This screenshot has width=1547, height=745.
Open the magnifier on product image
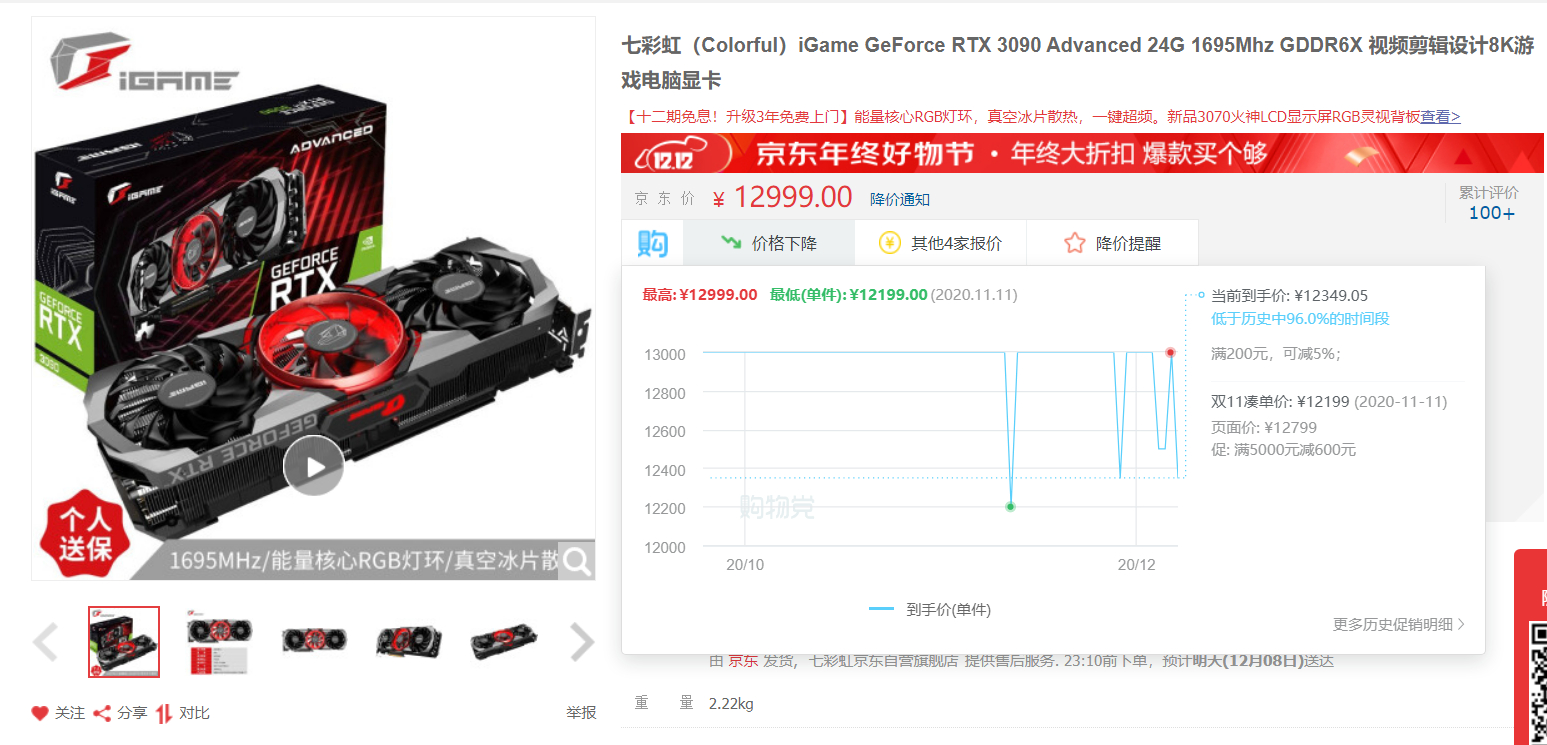pyautogui.click(x=577, y=562)
